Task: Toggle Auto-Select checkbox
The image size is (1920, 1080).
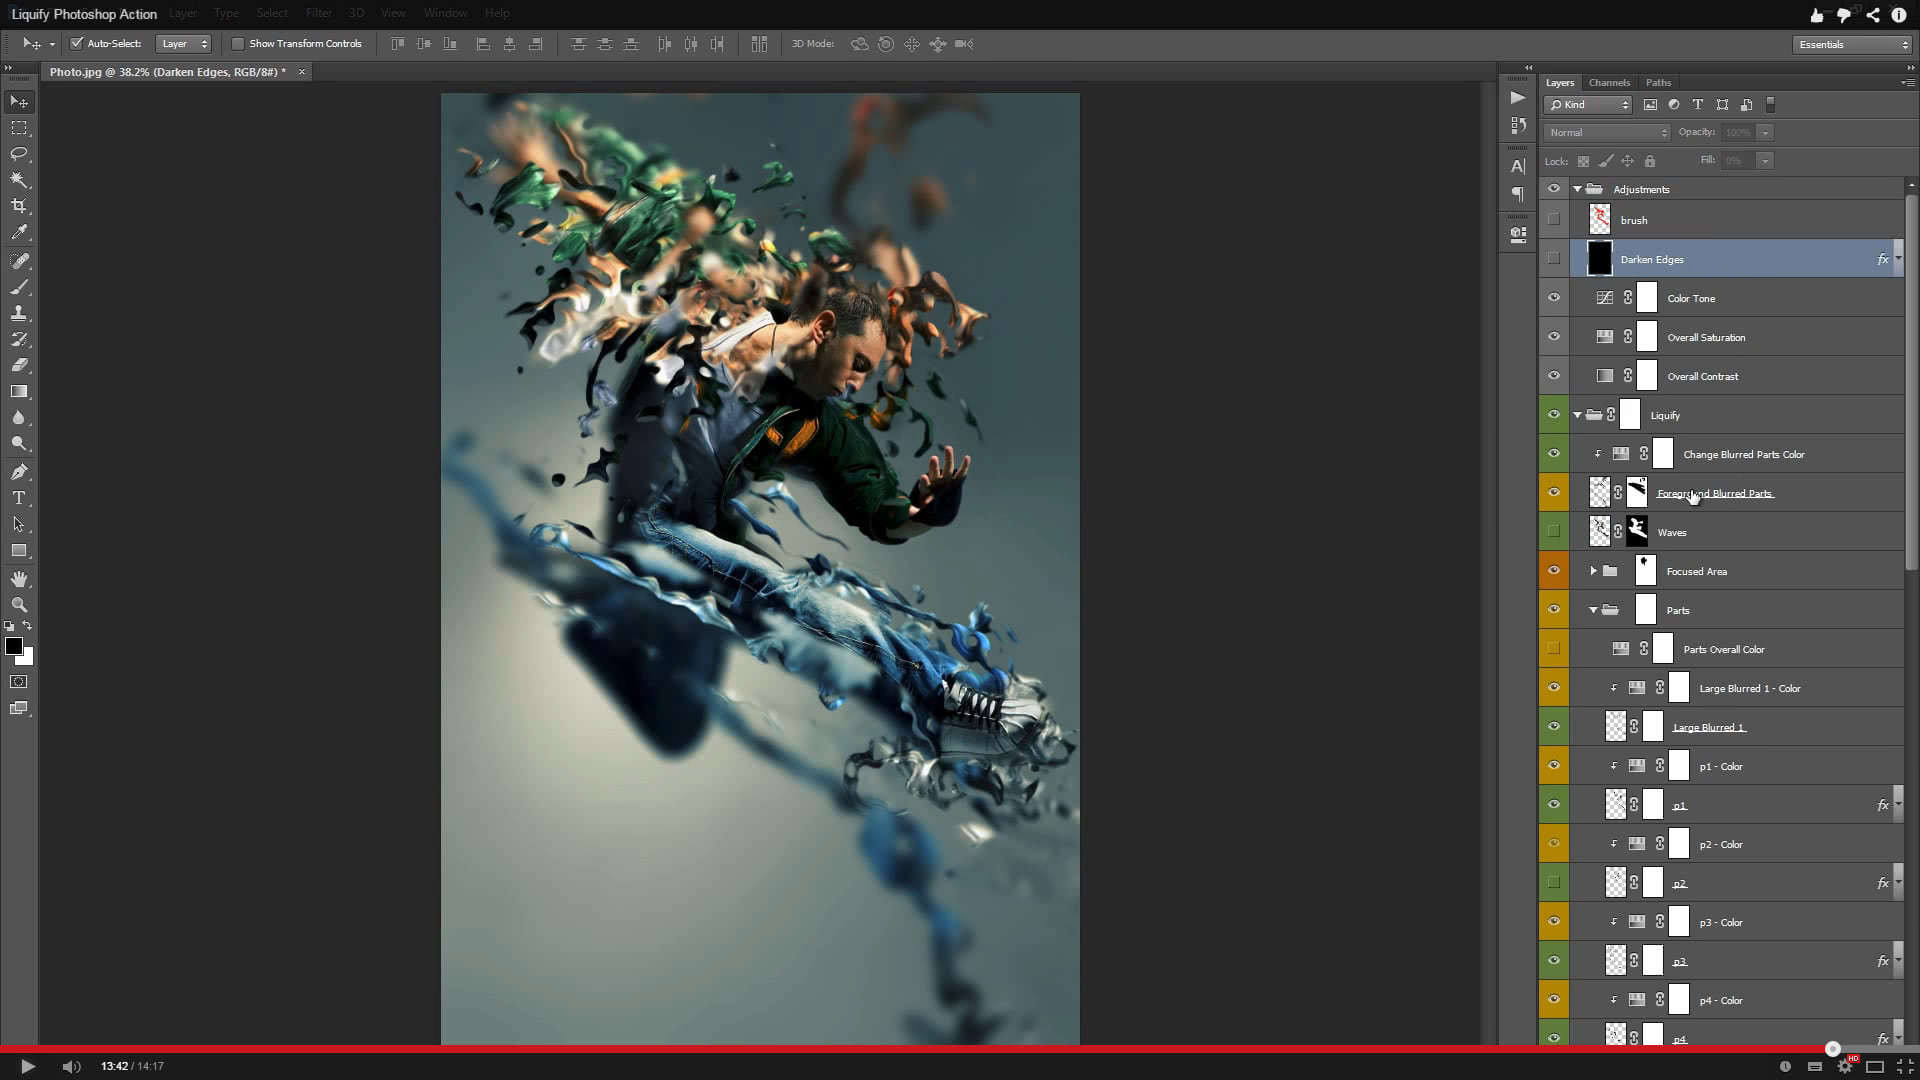Action: coord(76,44)
